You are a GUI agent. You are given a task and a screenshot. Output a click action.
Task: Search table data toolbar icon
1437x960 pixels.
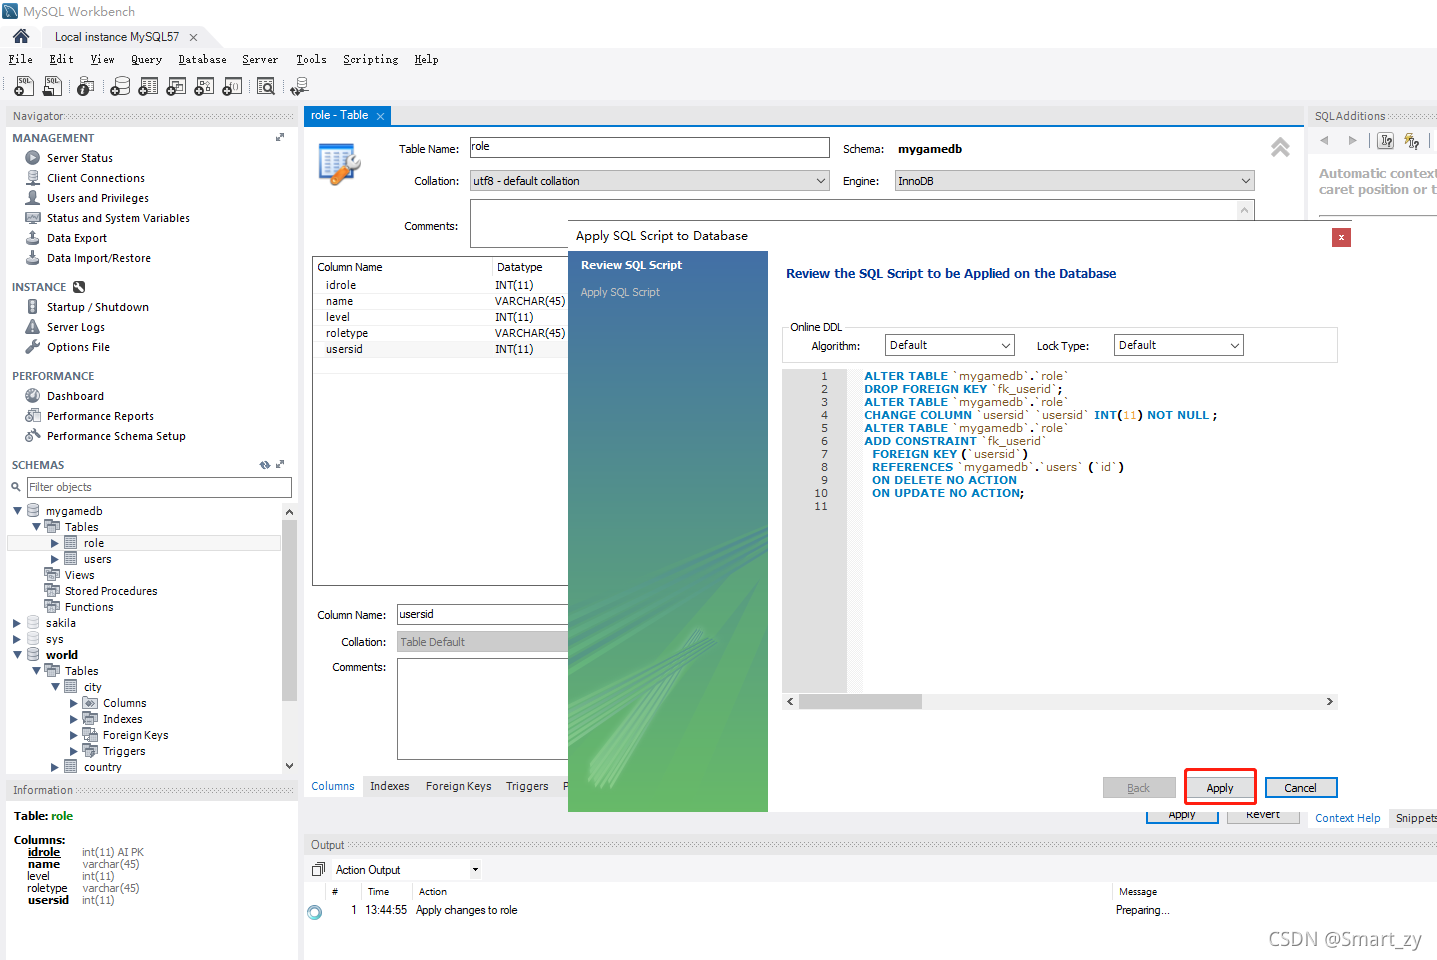266,87
